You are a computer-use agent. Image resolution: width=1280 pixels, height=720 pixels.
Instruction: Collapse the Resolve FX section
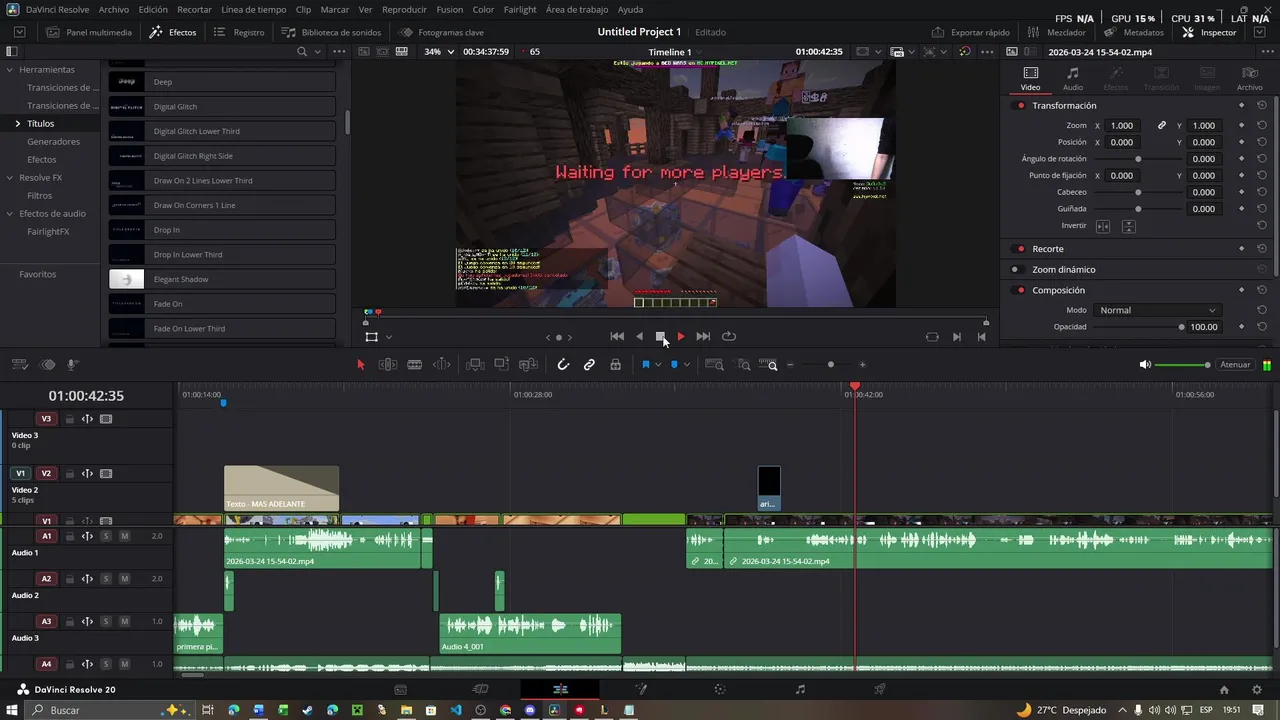(9, 178)
